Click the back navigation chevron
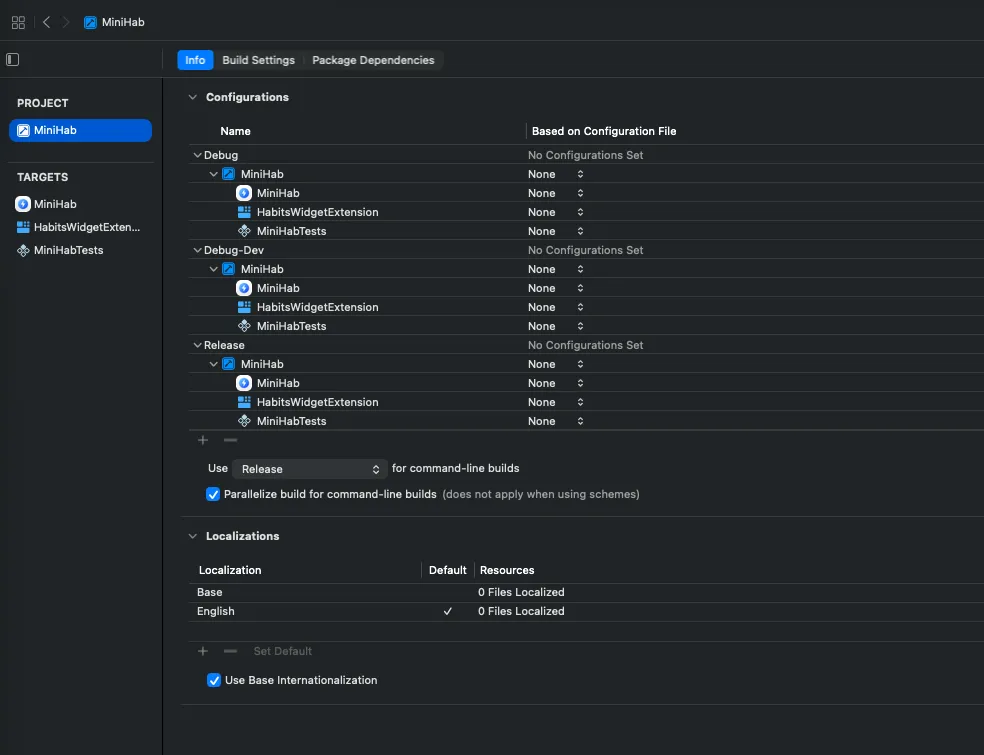This screenshot has width=984, height=755. click(x=46, y=22)
